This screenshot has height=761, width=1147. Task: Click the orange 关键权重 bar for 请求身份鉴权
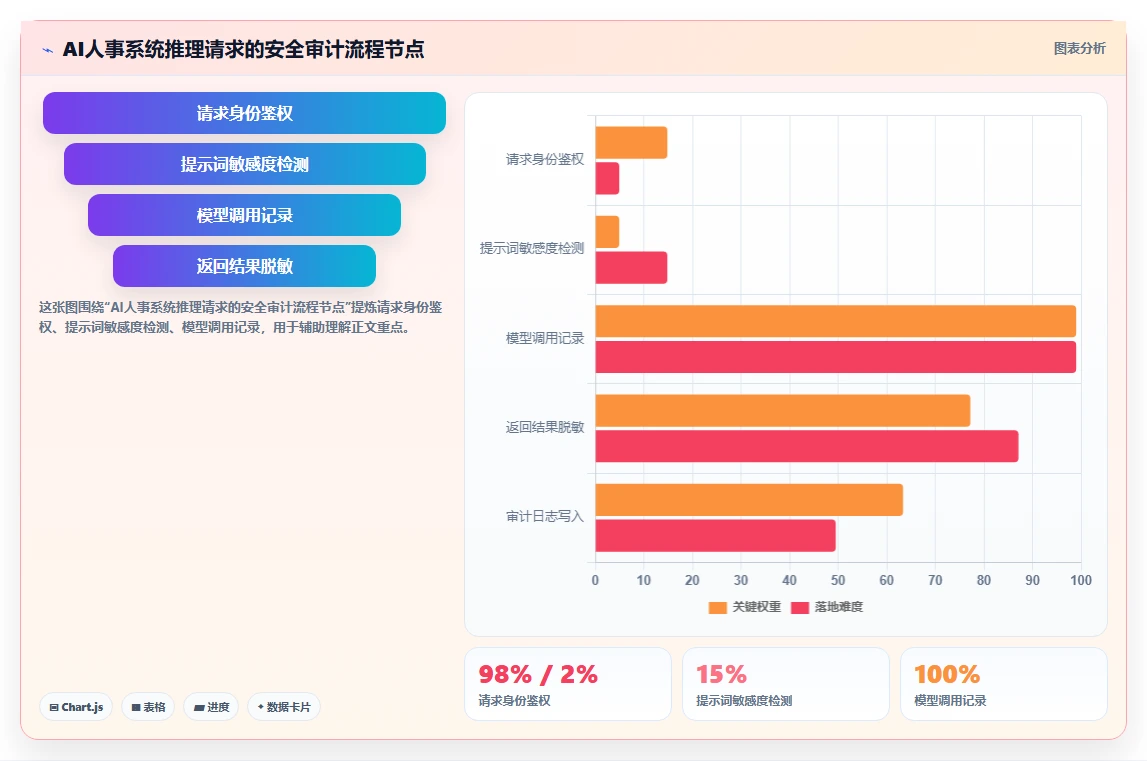click(631, 143)
